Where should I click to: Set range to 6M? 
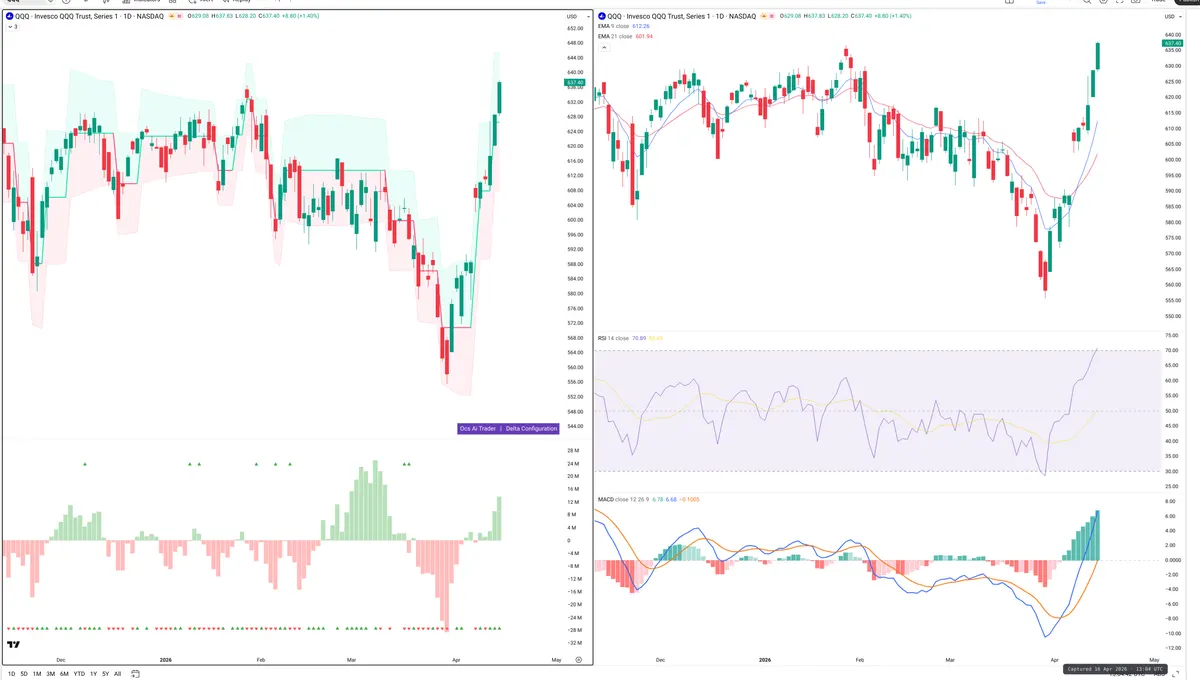click(x=64, y=674)
